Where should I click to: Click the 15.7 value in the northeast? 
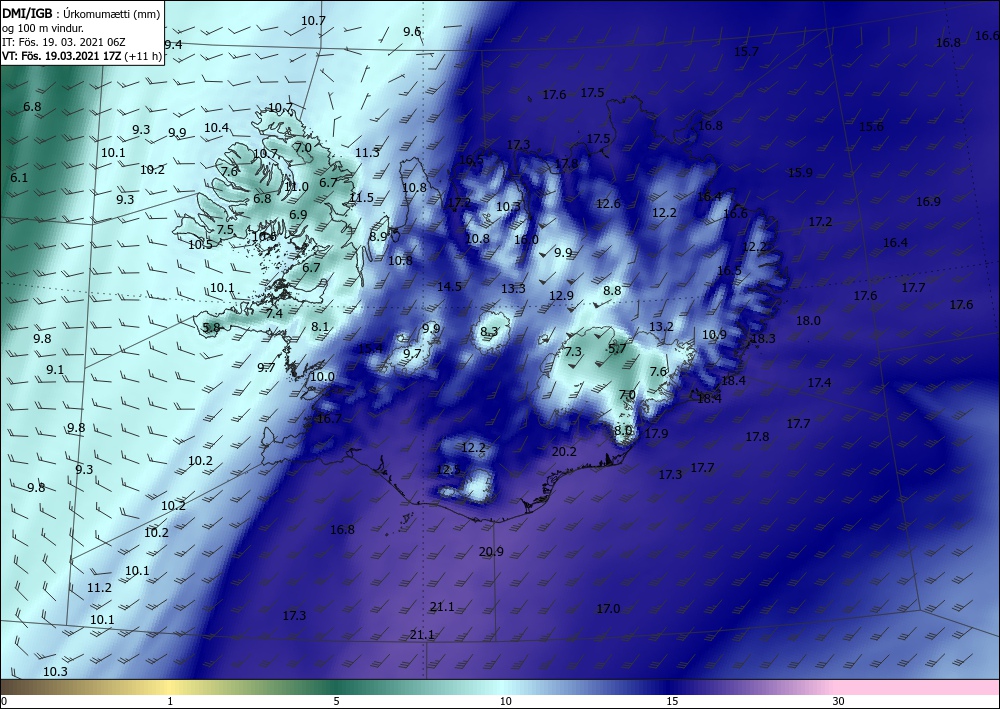(x=747, y=51)
